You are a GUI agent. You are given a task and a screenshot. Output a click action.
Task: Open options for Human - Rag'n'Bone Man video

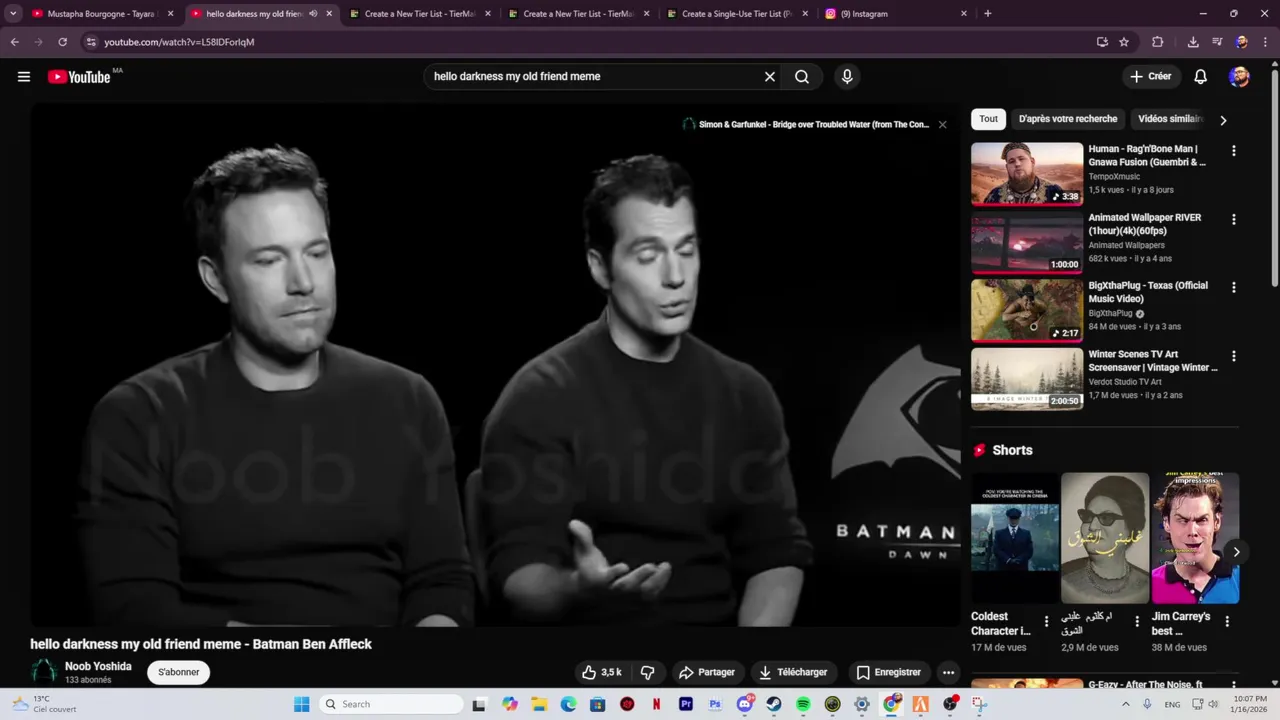coord(1233,151)
